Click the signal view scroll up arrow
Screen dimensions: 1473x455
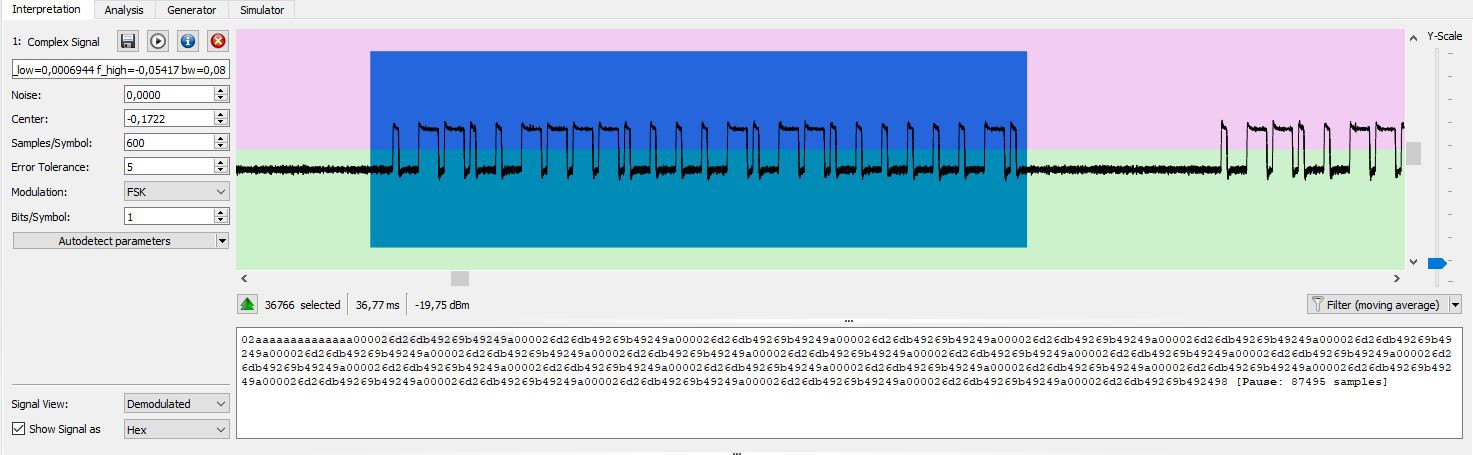click(1413, 38)
